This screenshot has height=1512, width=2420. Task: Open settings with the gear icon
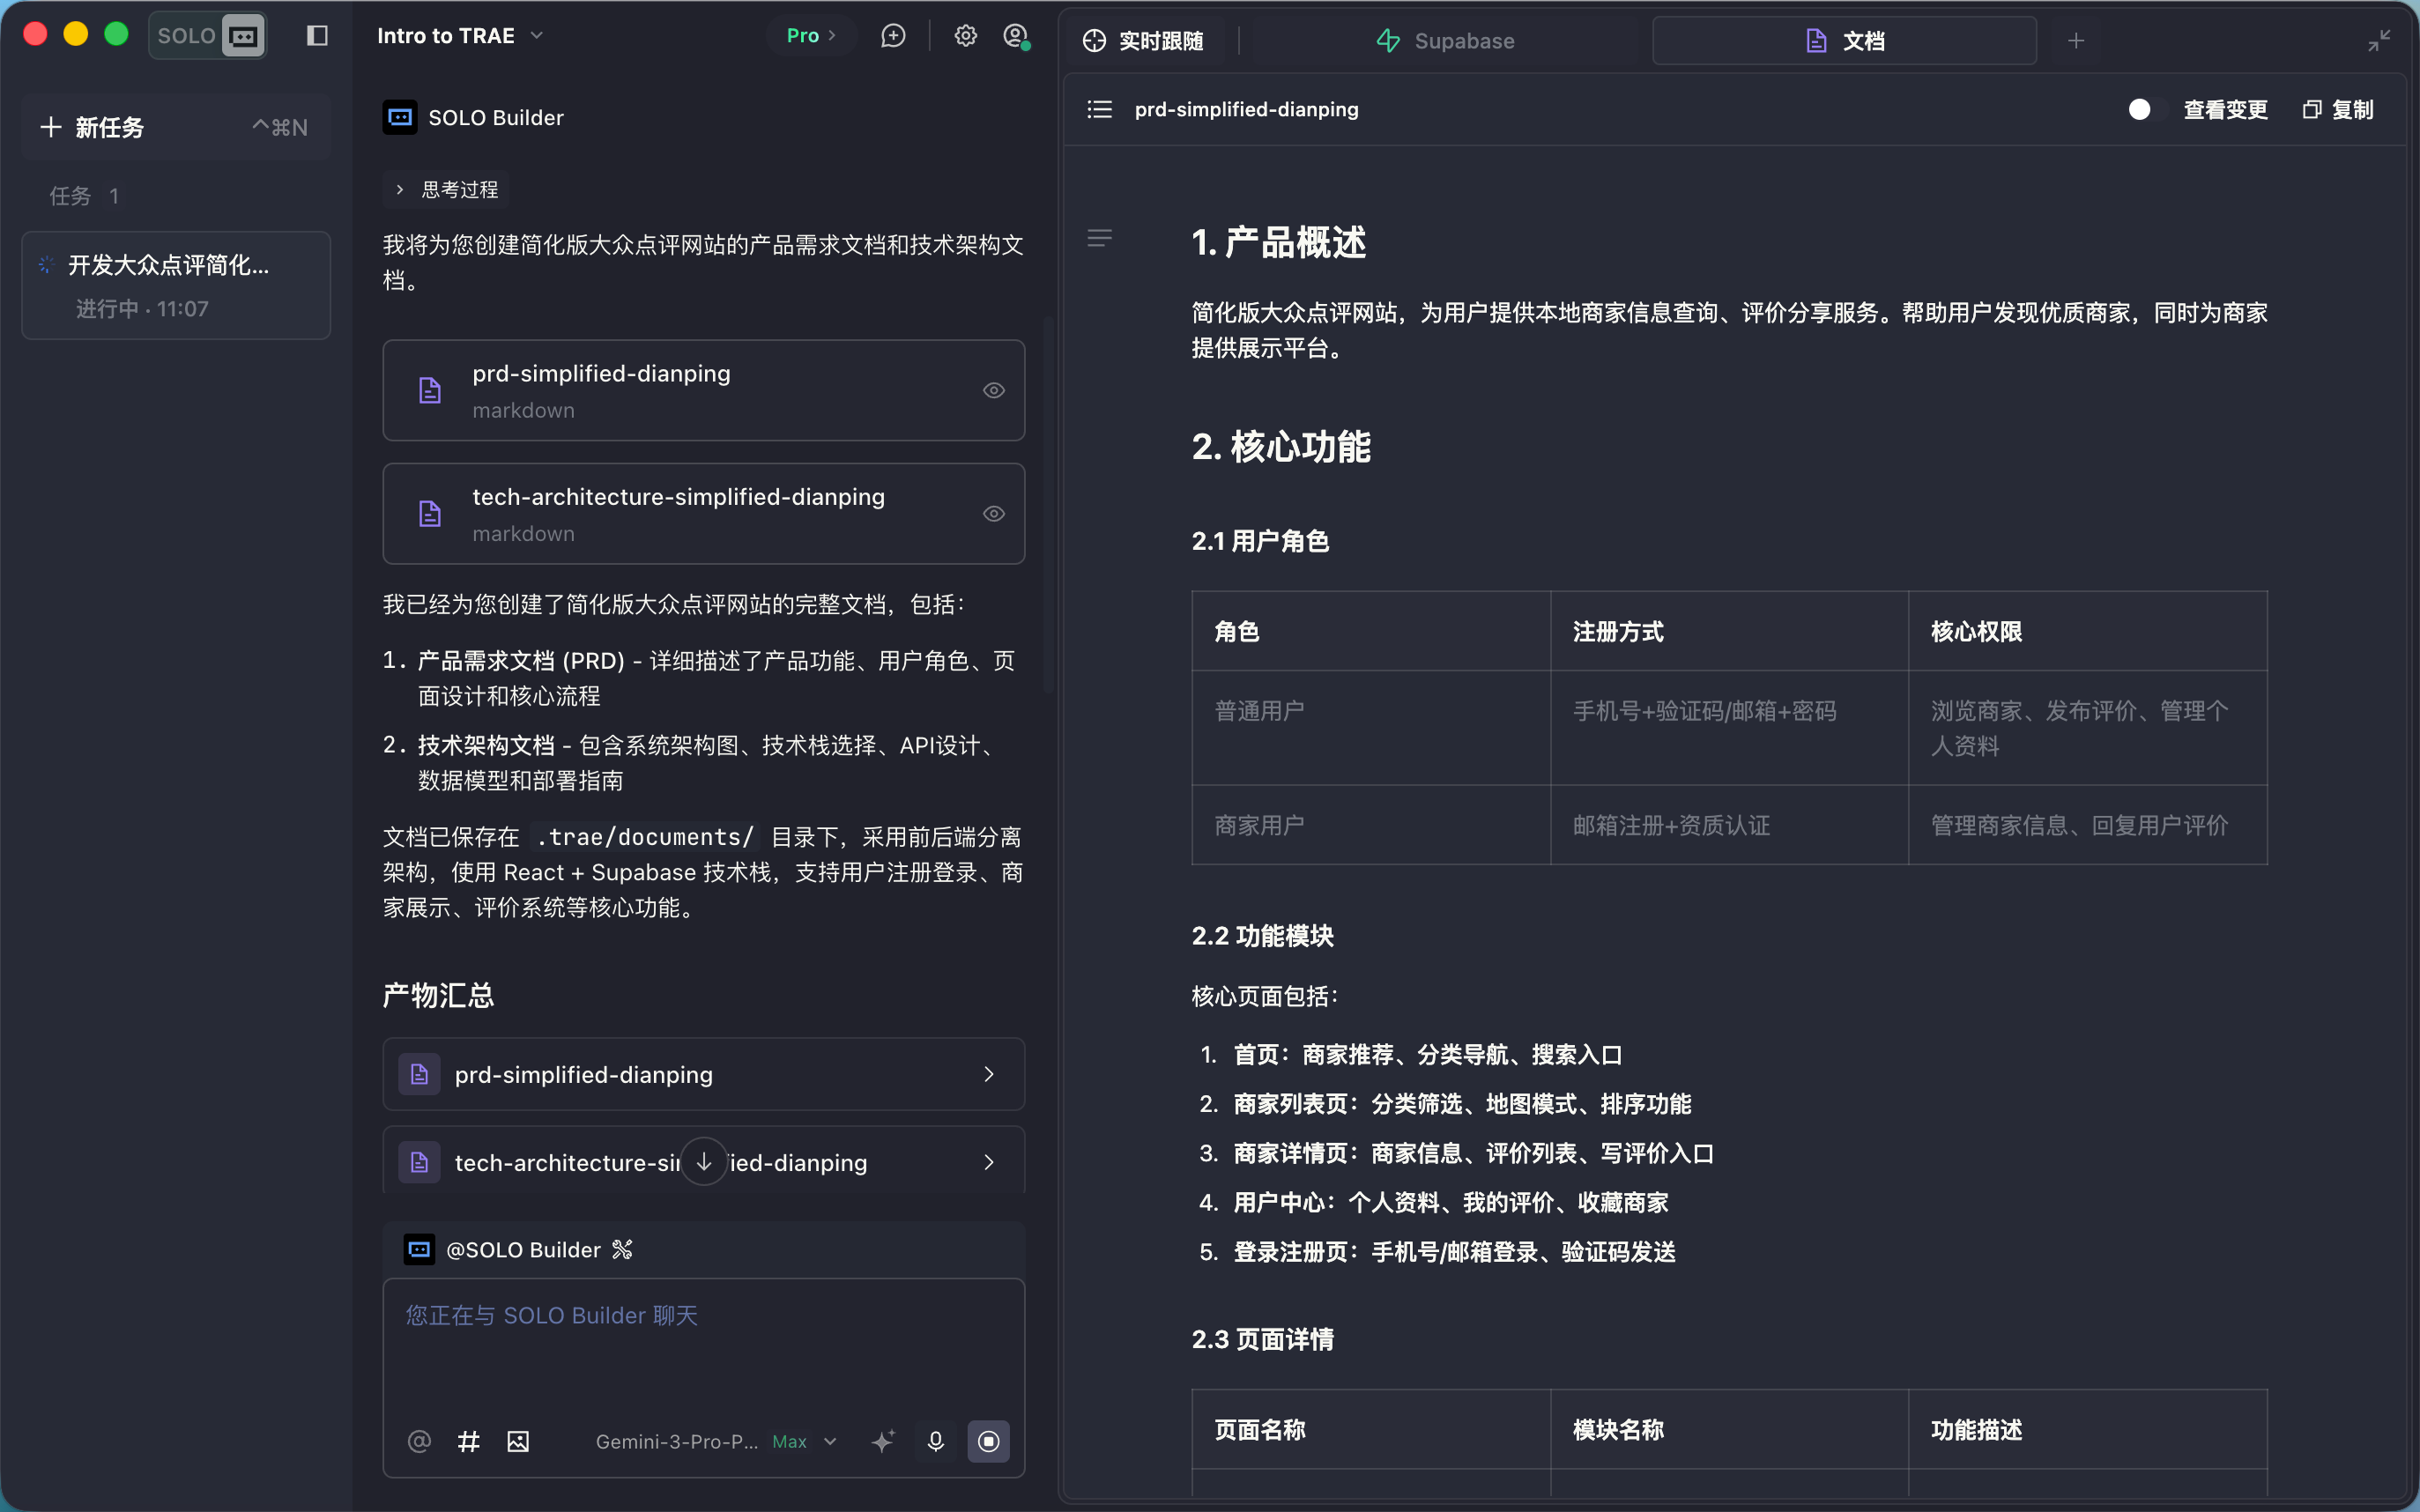coord(964,35)
